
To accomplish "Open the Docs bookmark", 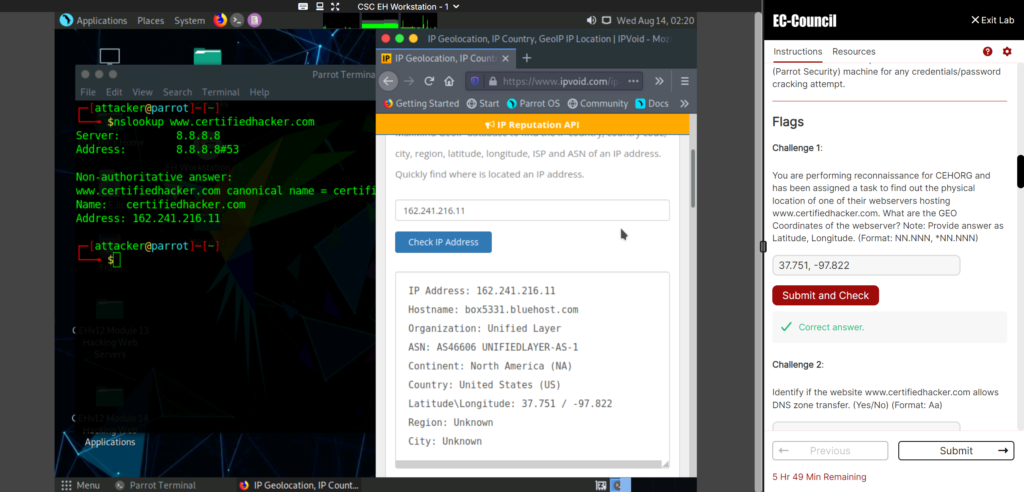I will 652,103.
